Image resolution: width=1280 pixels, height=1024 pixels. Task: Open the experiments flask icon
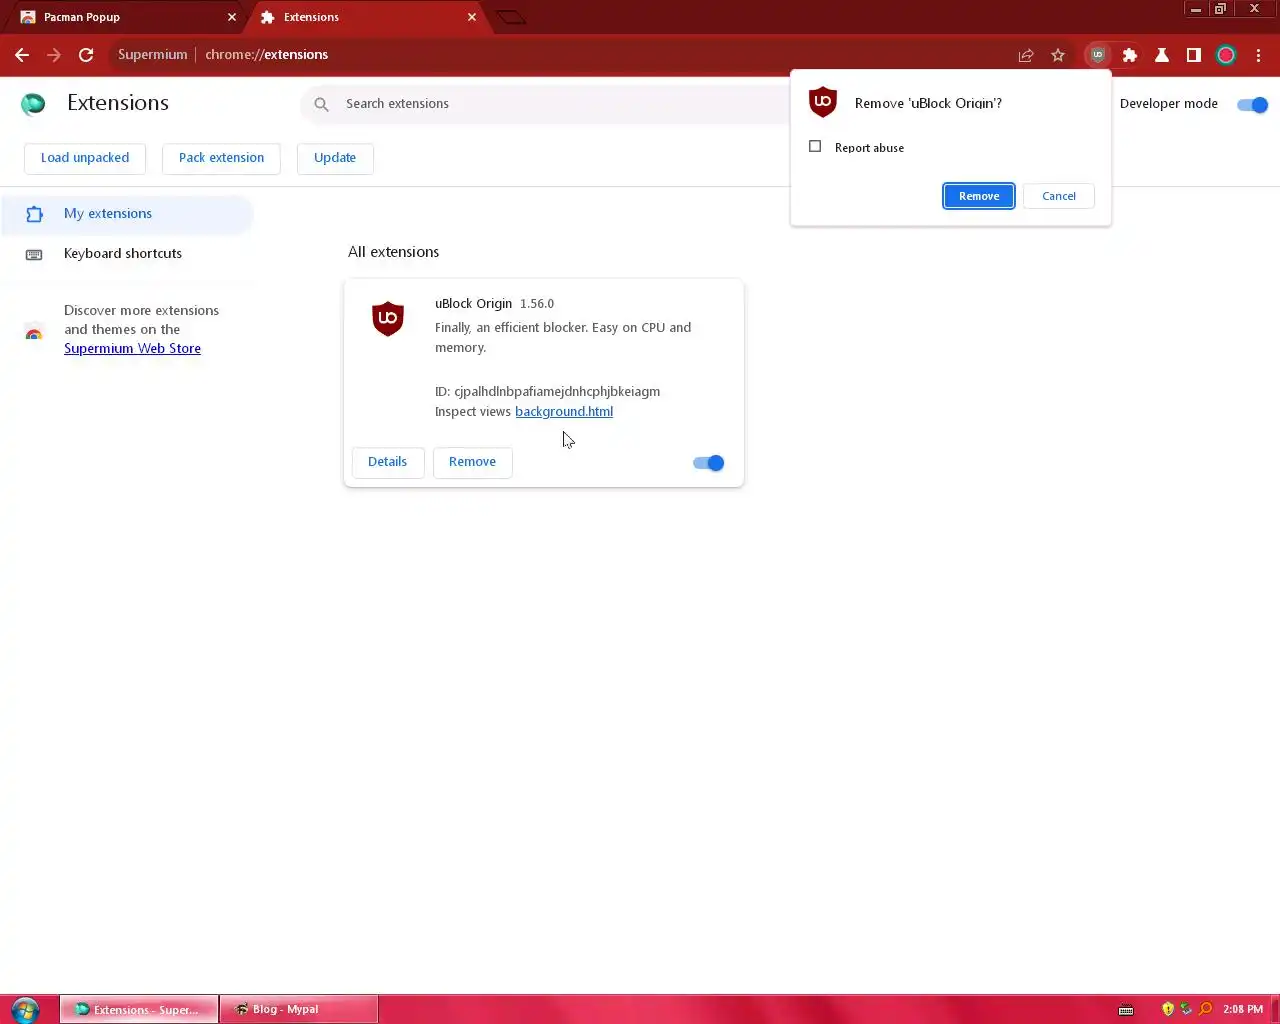1162,55
